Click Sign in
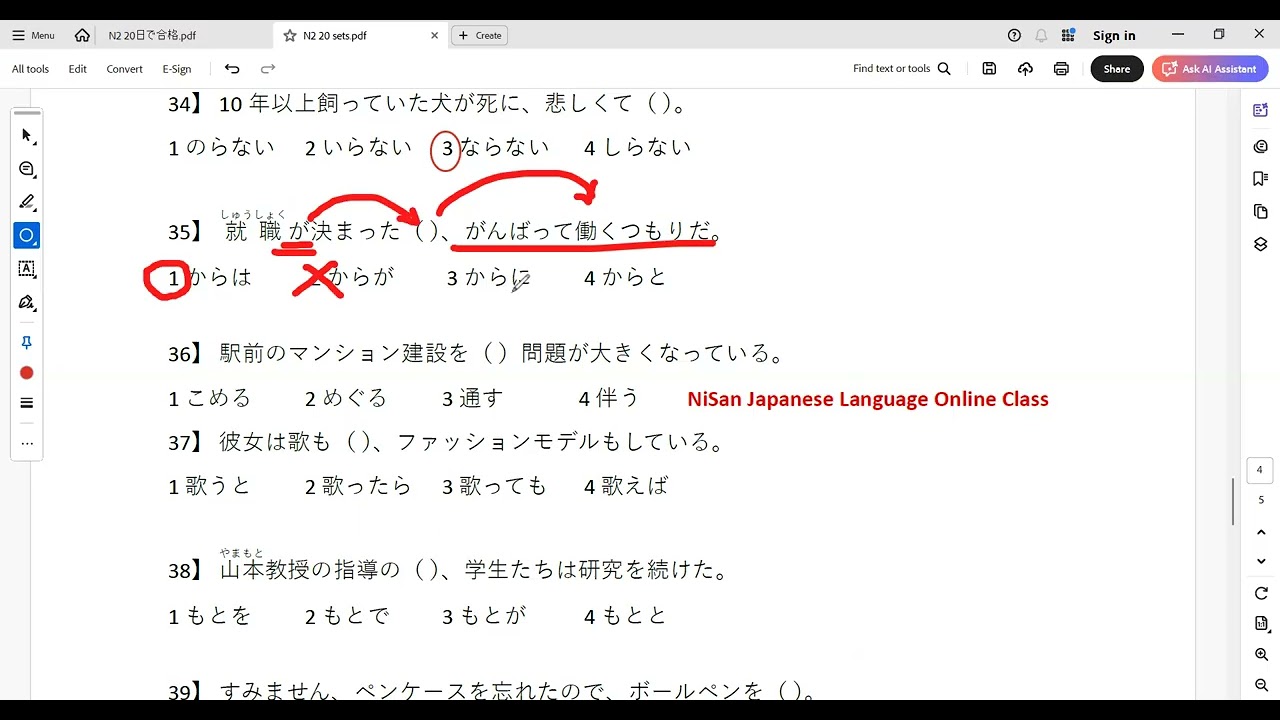 [1114, 35]
